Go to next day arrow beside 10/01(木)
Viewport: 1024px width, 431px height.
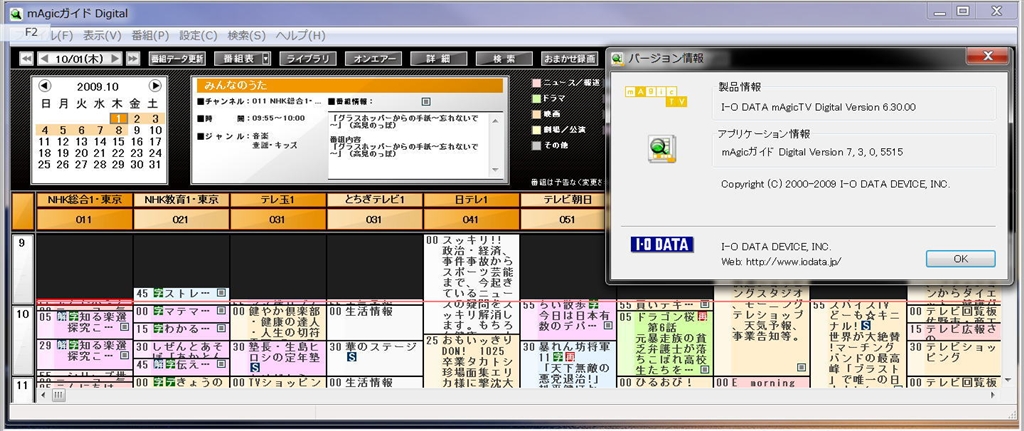tap(115, 59)
